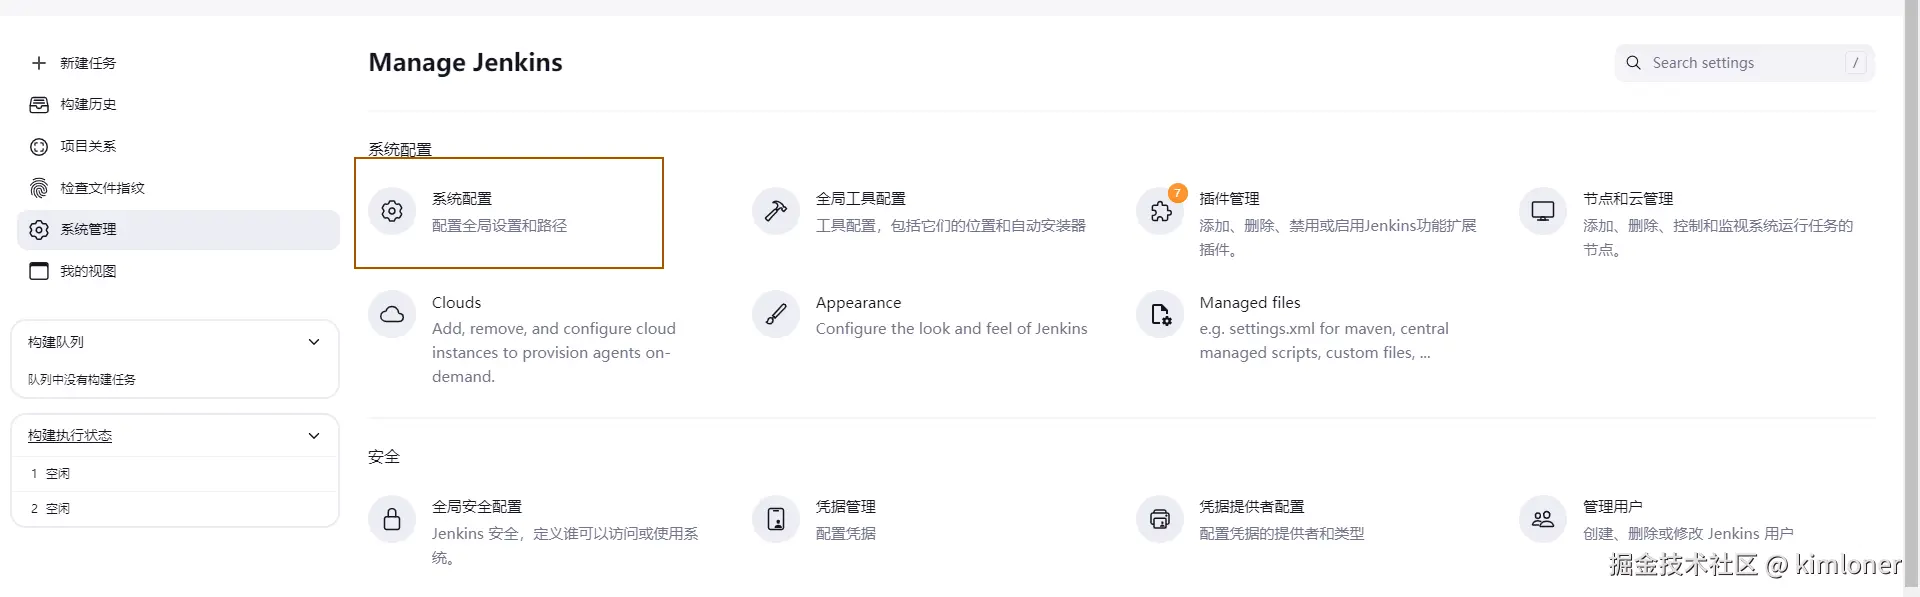
Task: Open the Appearance settings link
Action: [x=858, y=302]
